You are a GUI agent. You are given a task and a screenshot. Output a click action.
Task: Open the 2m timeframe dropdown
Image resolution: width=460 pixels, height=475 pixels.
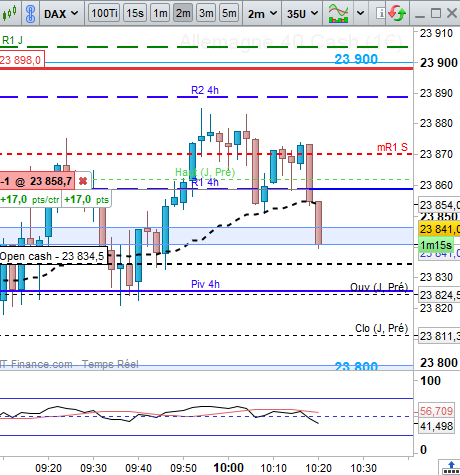(x=262, y=14)
